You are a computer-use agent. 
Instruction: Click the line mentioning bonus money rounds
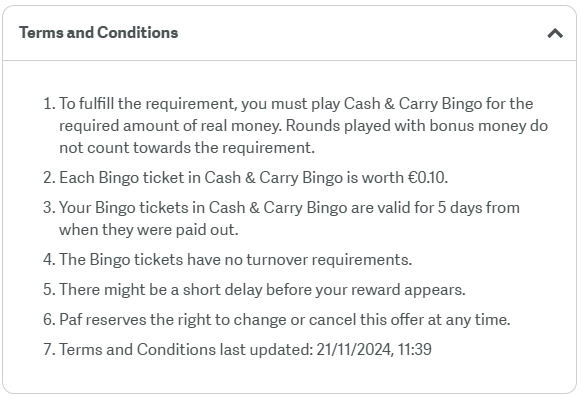[x=304, y=125]
